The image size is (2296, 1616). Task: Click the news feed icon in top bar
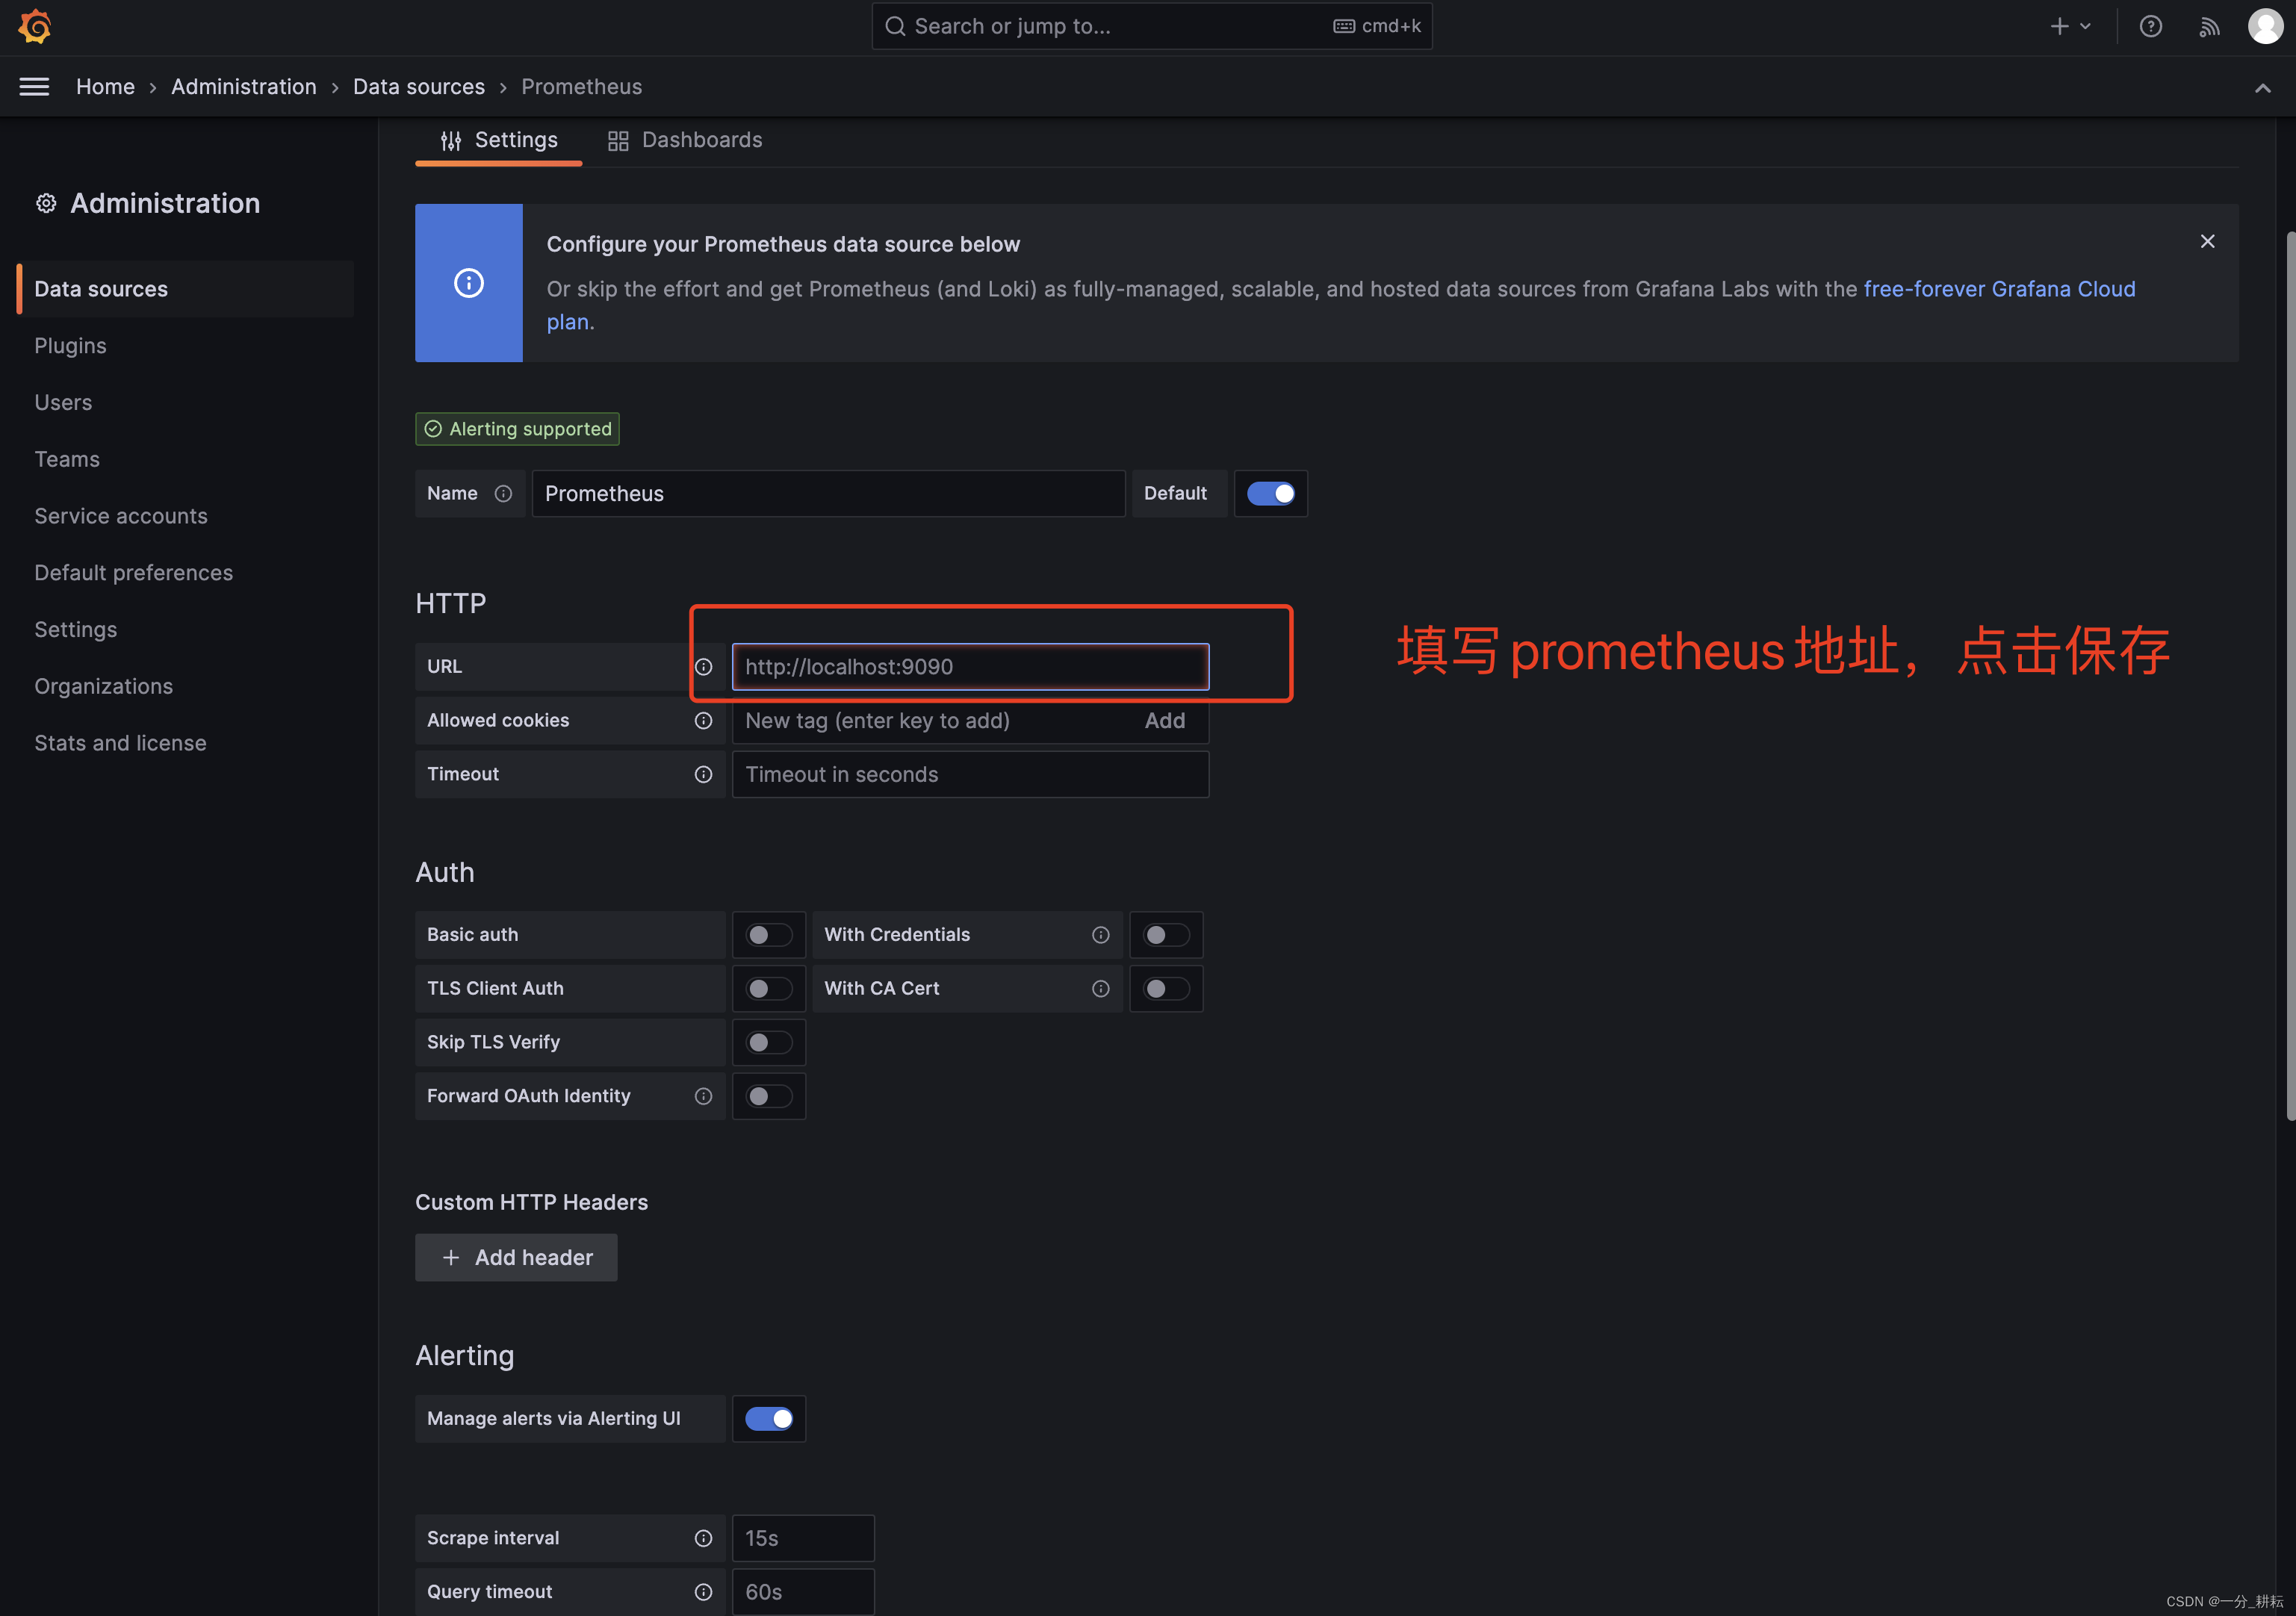[x=2209, y=26]
